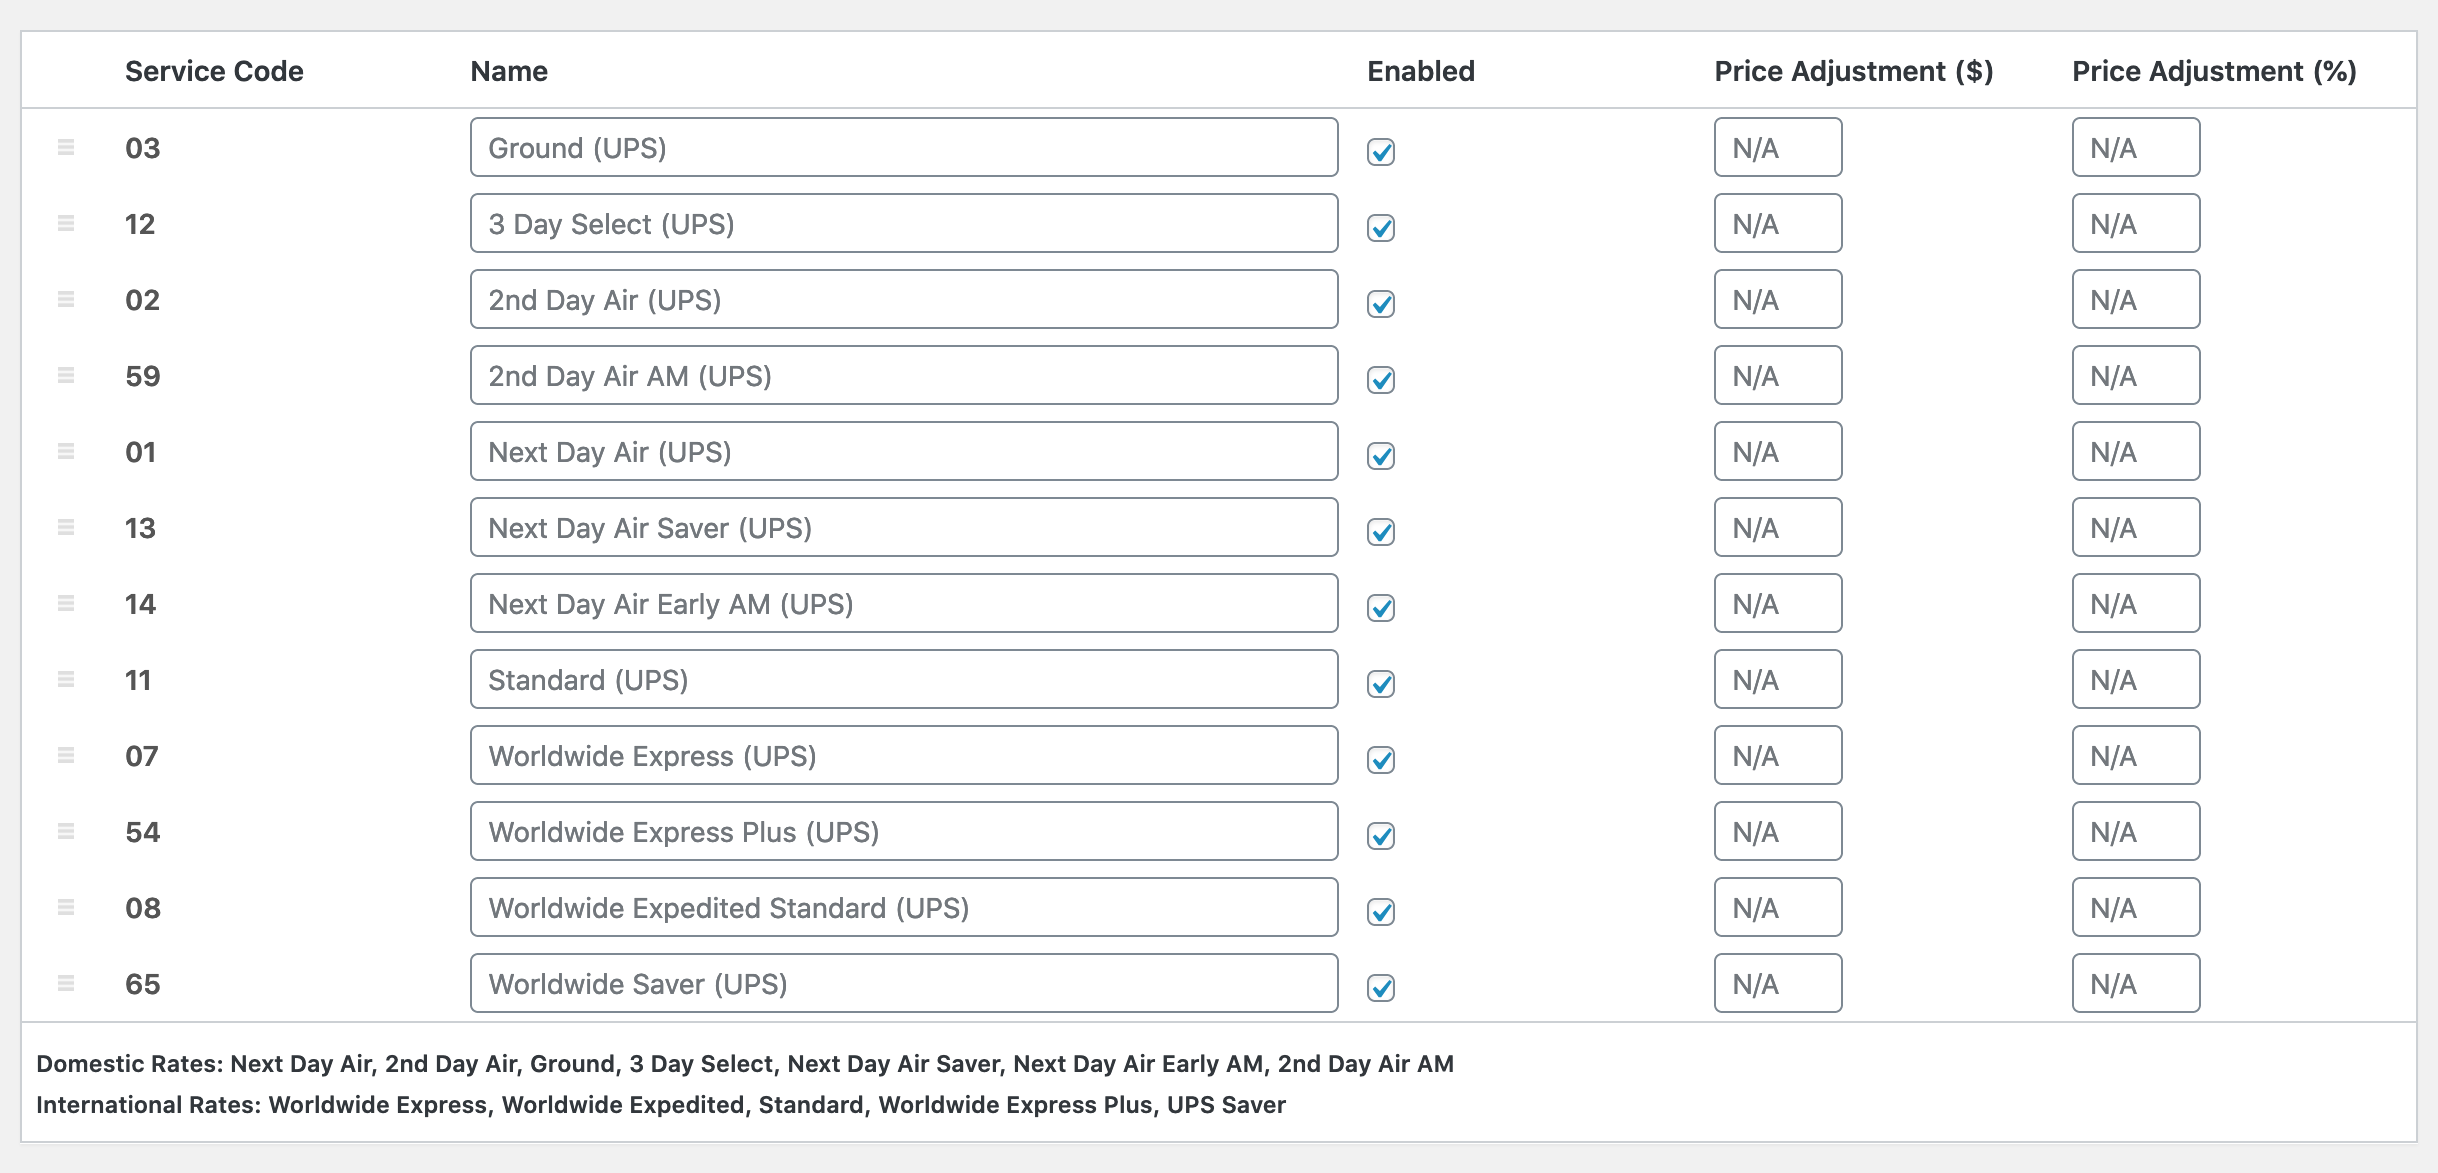
Task: Click drag handle beside service code 65
Action: coord(66,983)
